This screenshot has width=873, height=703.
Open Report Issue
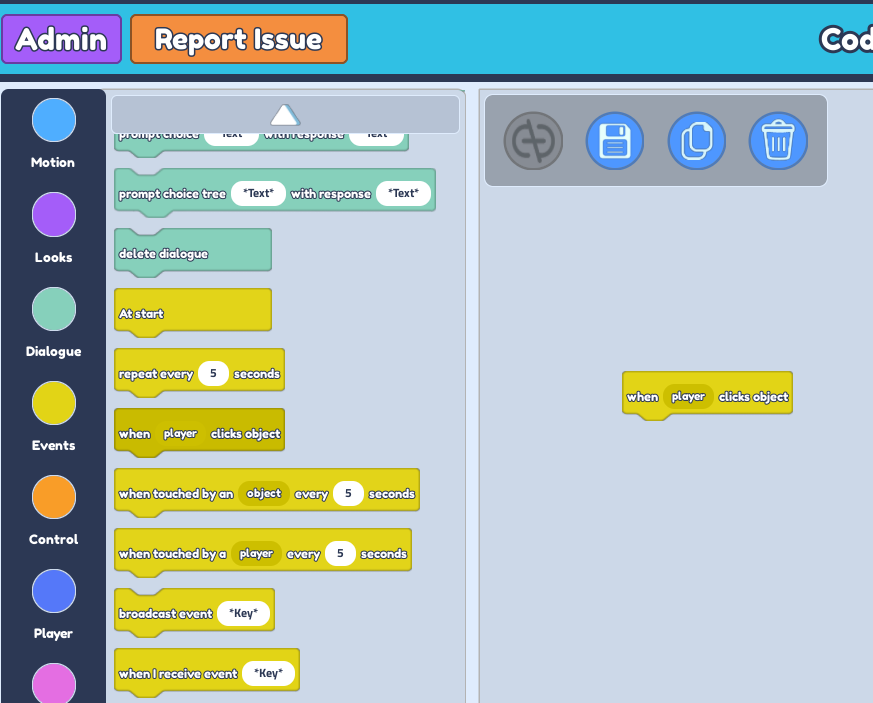[238, 38]
